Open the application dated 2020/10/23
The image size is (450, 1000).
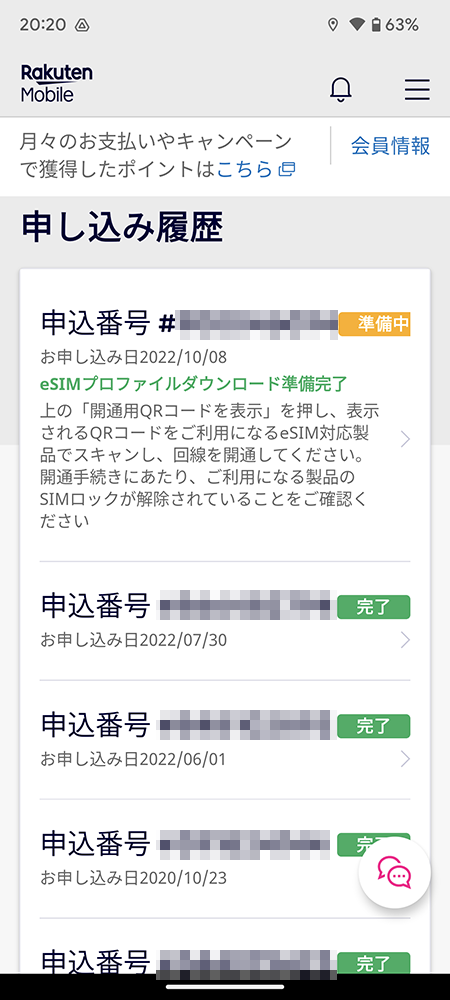(x=225, y=858)
